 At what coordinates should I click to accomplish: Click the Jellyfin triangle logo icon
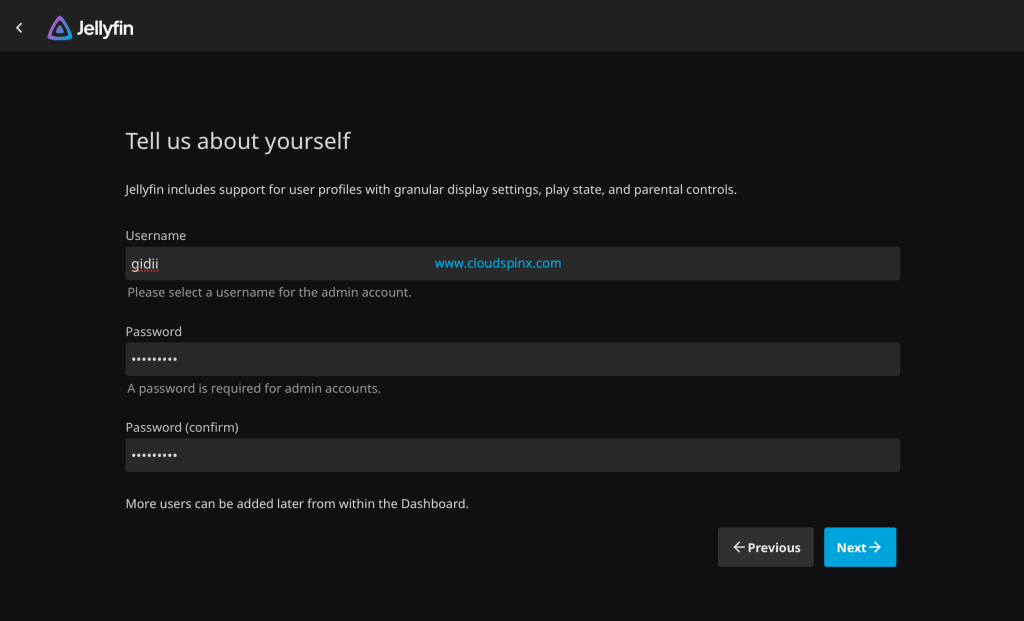click(x=59, y=28)
